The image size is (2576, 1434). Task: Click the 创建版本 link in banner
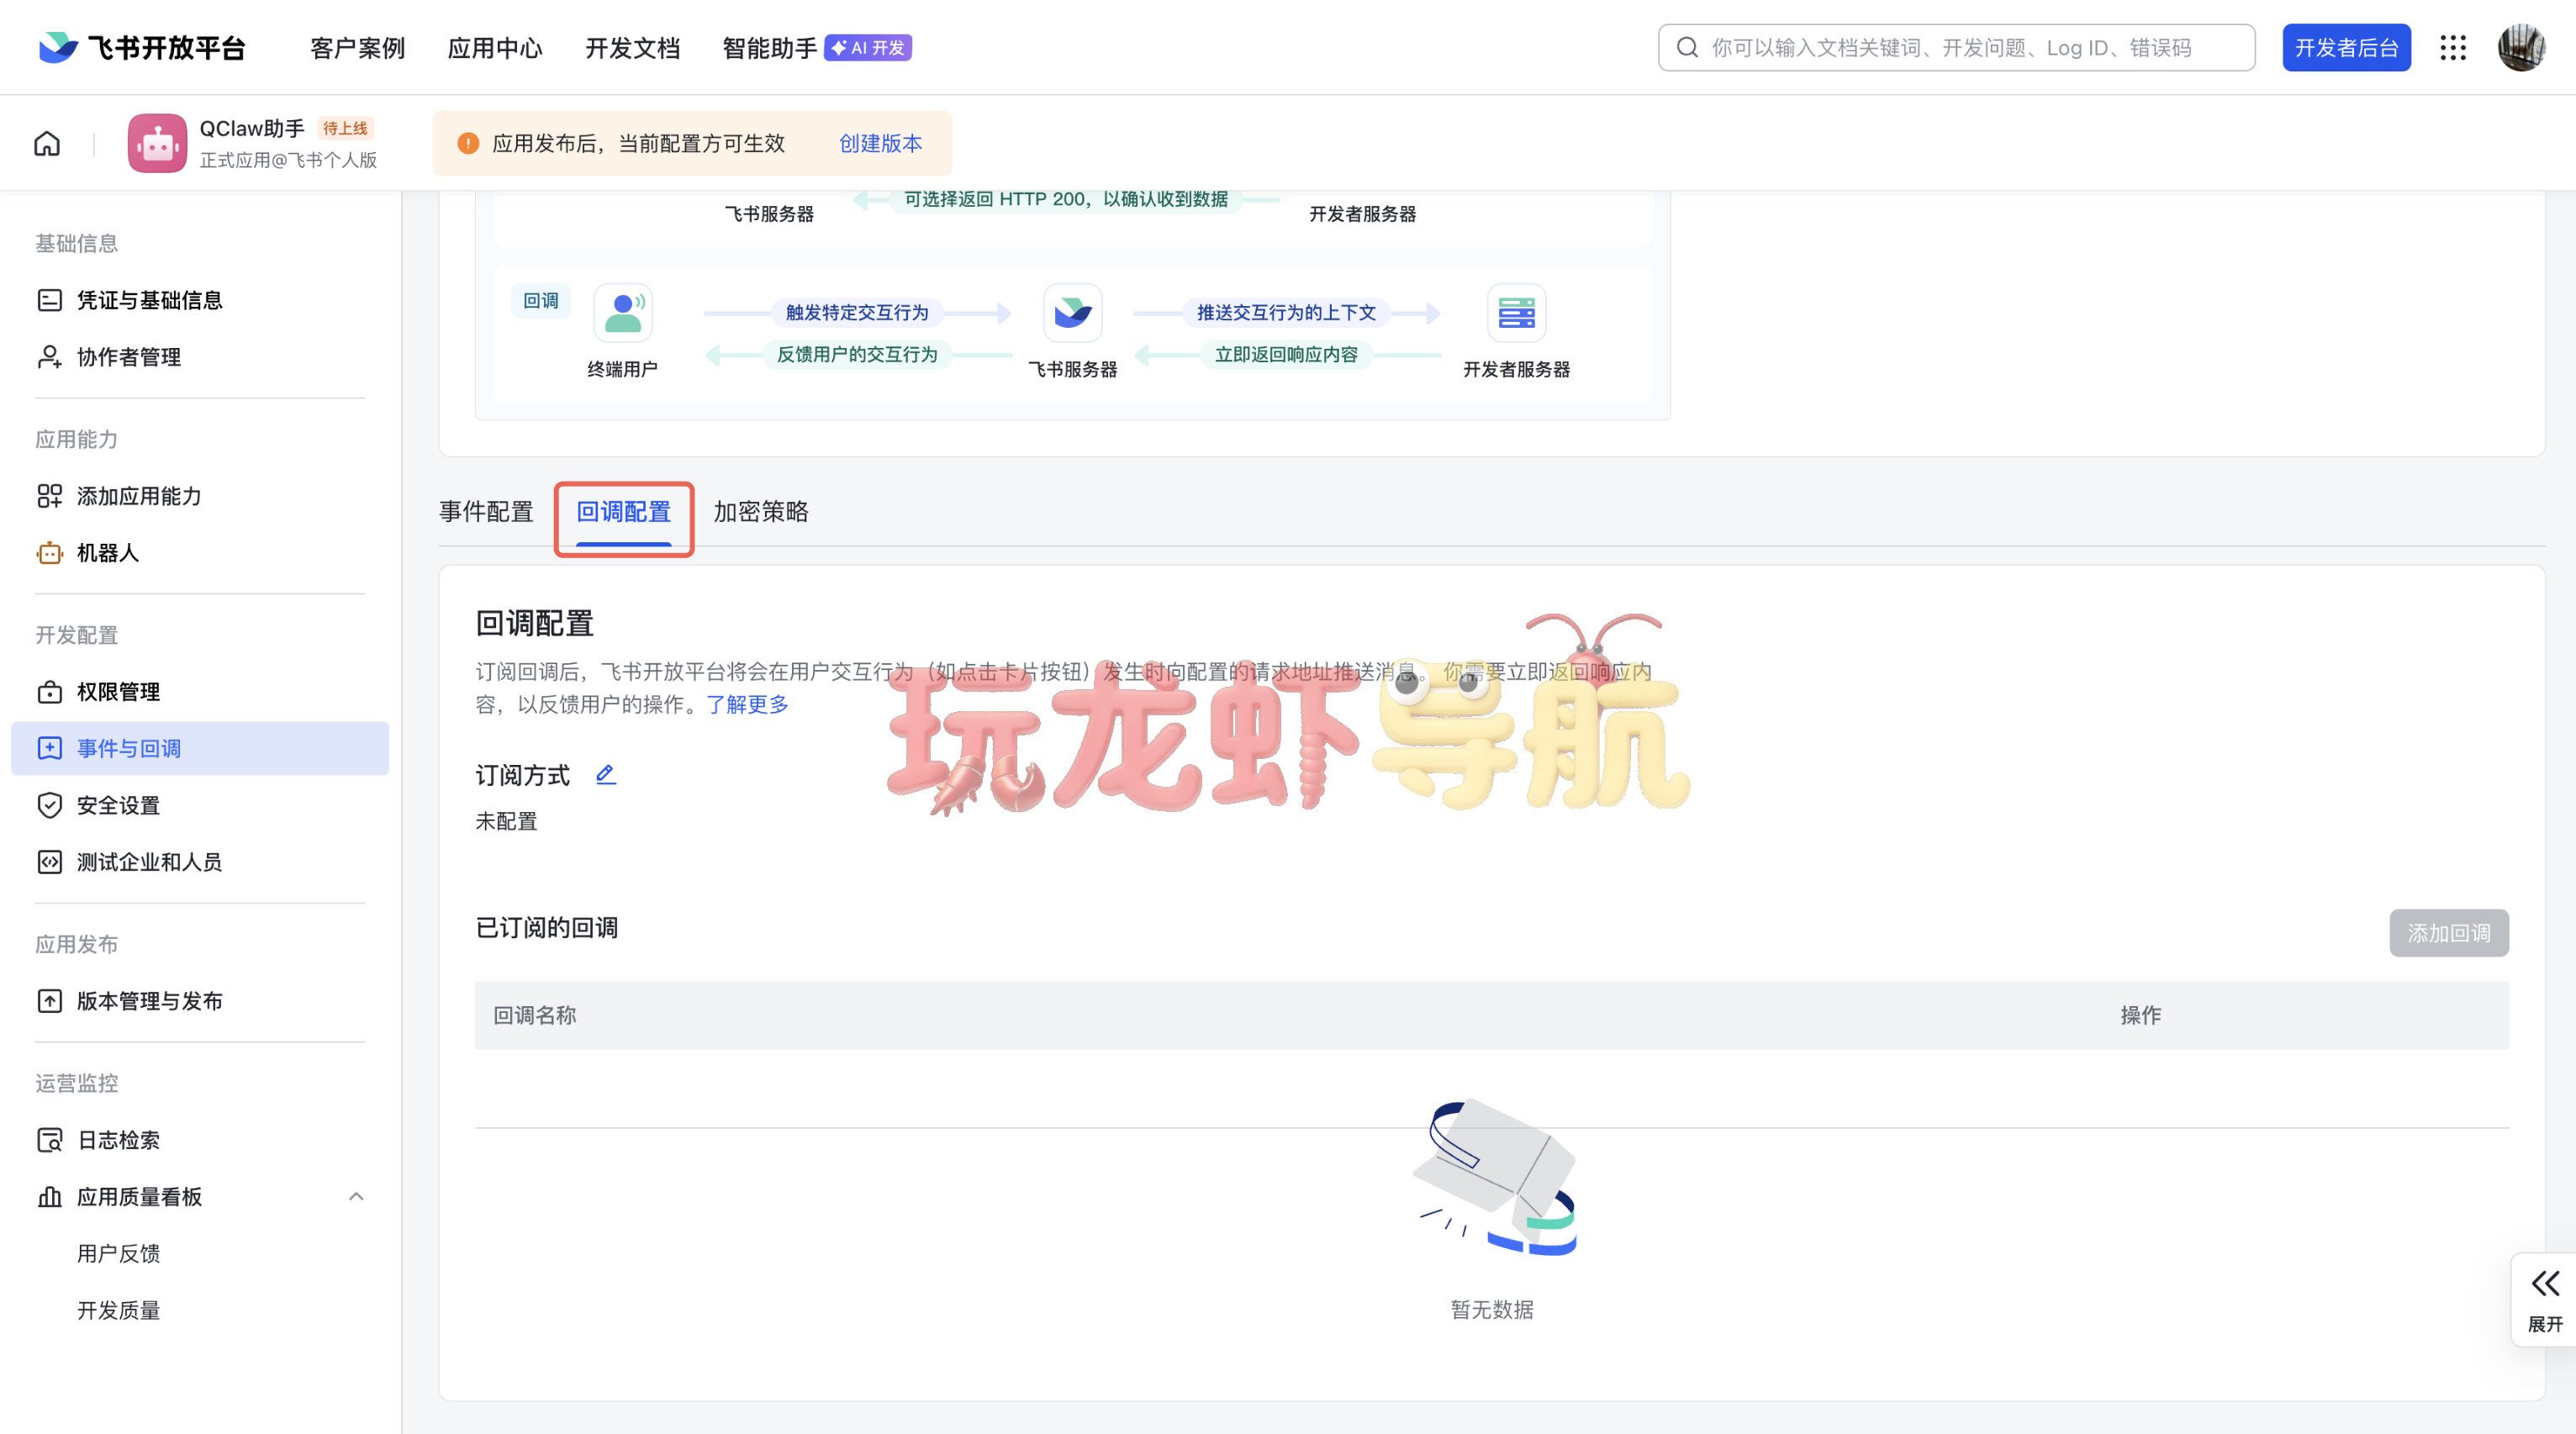coord(880,143)
